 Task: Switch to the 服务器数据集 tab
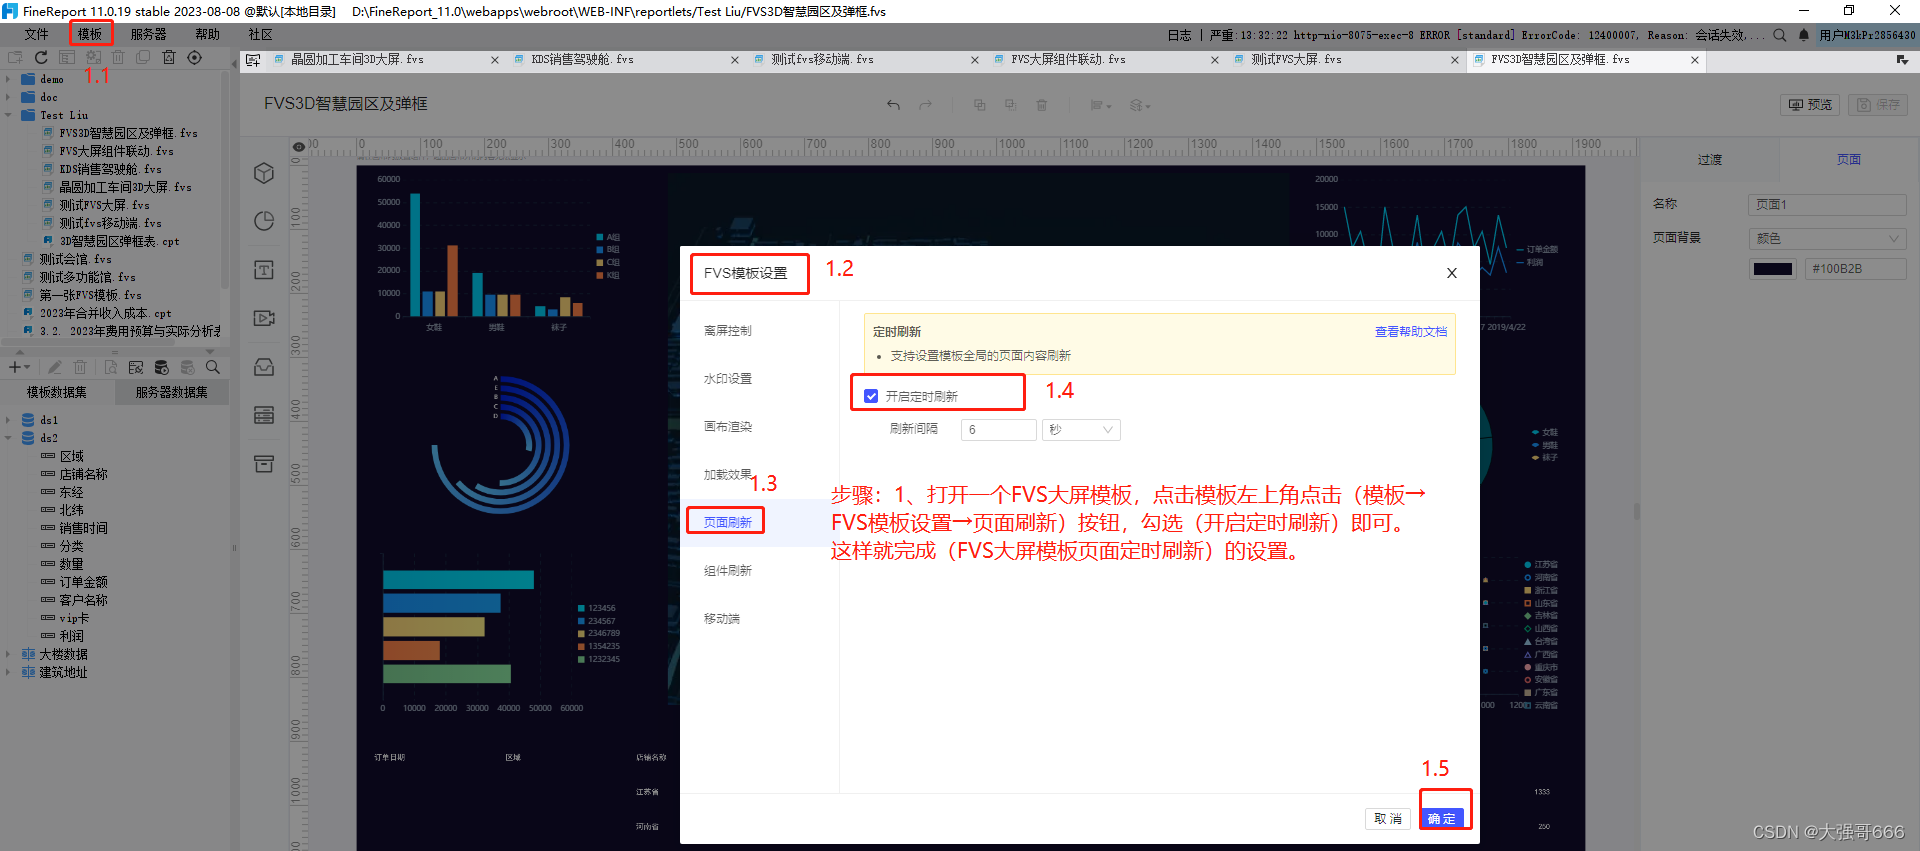pyautogui.click(x=172, y=393)
